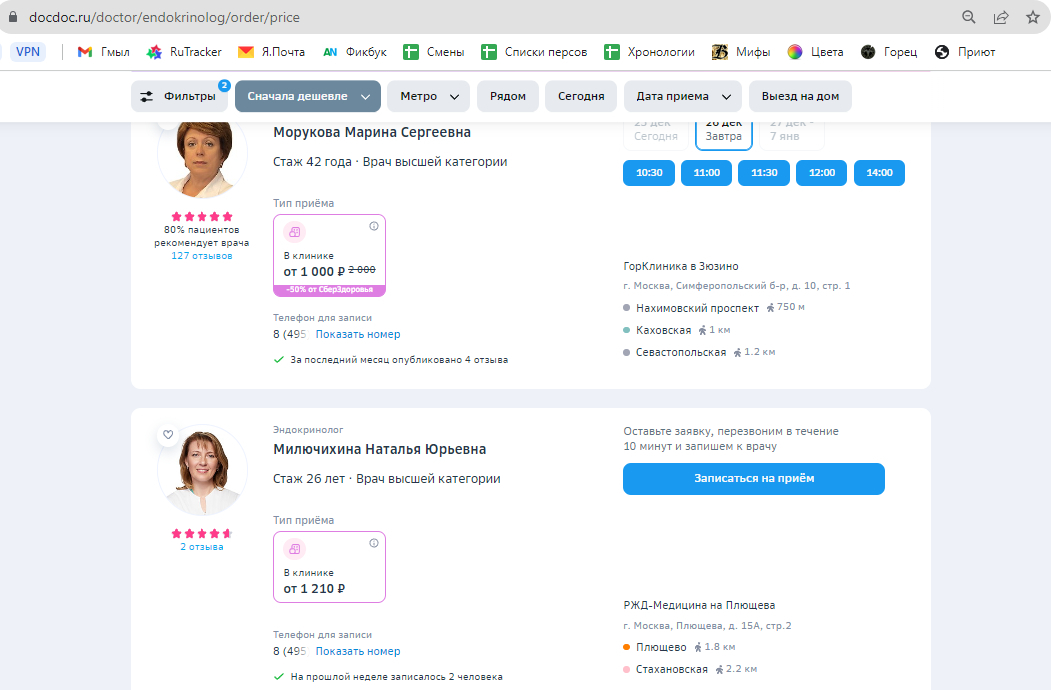Viewport: 1051px width, 690px height.
Task: Book the 10:30 time slot
Action: point(649,173)
